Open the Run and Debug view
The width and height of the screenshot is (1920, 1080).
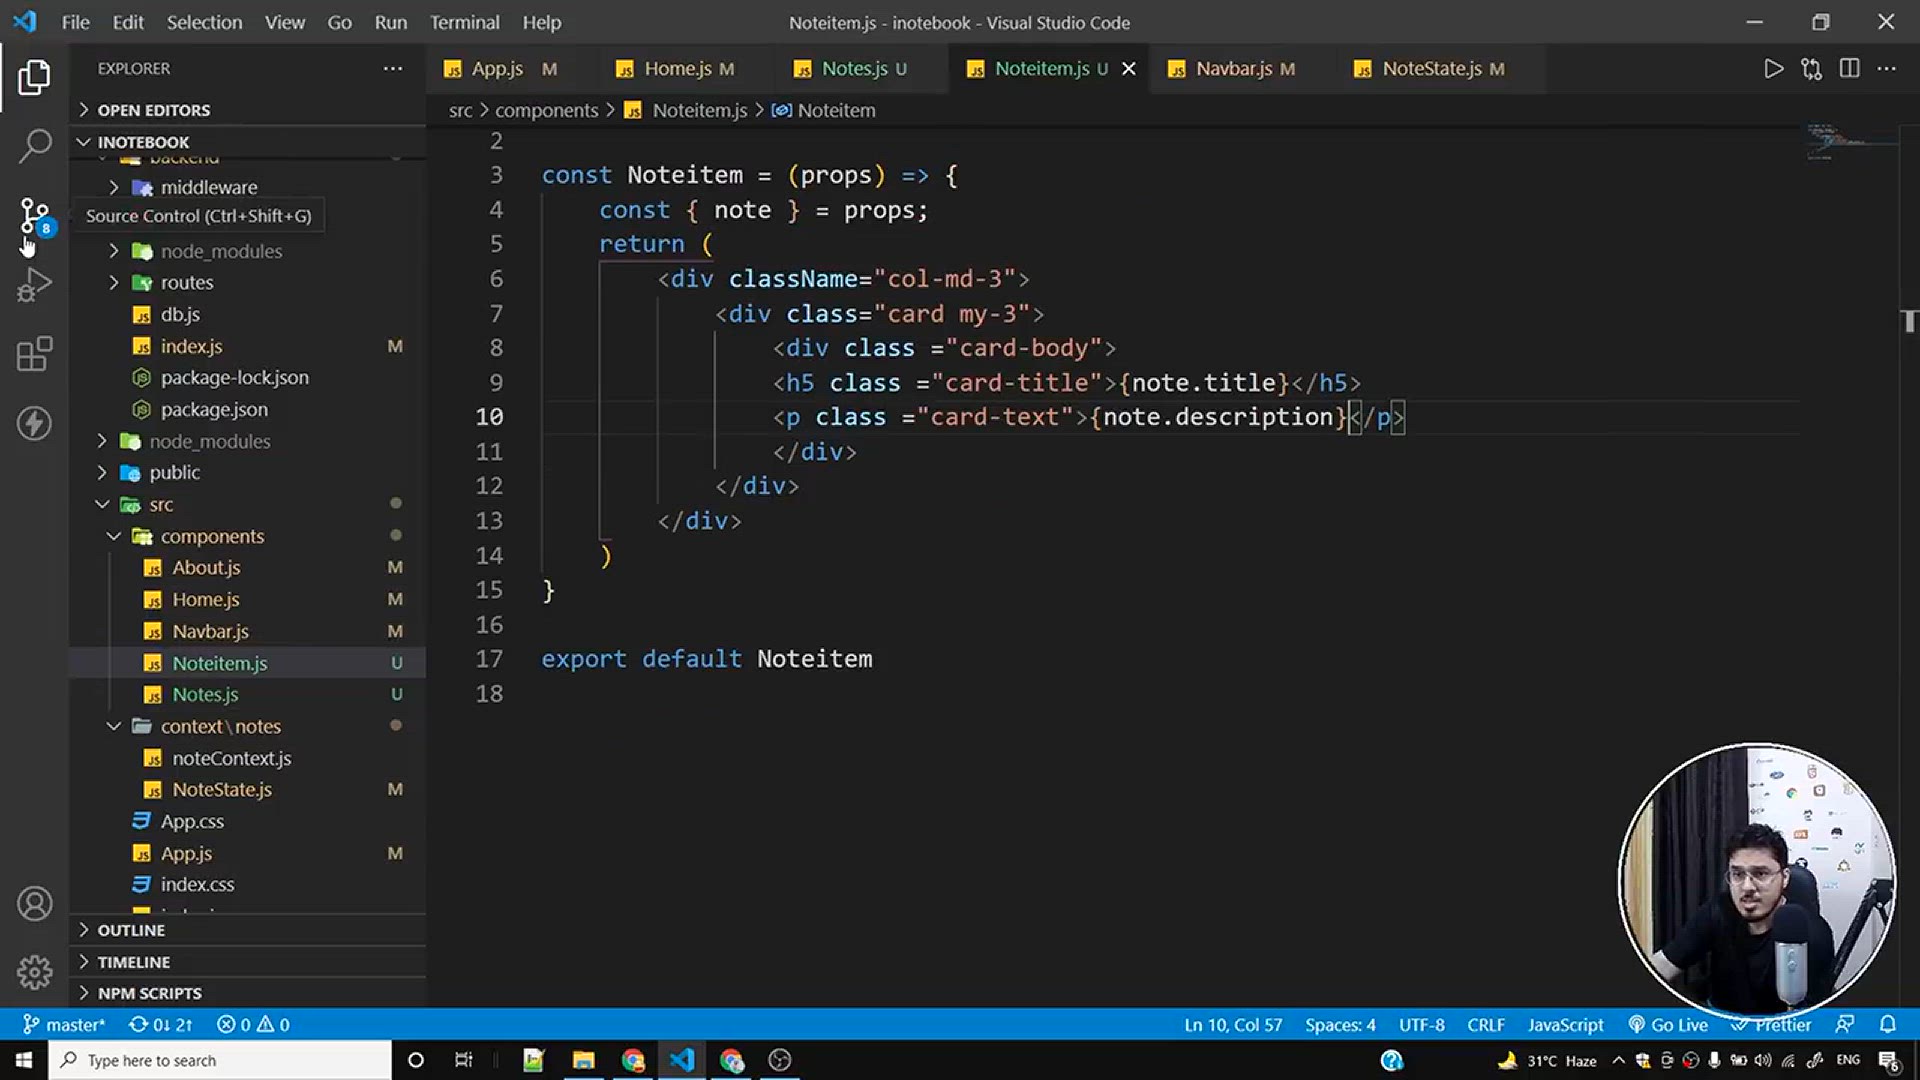click(x=34, y=285)
